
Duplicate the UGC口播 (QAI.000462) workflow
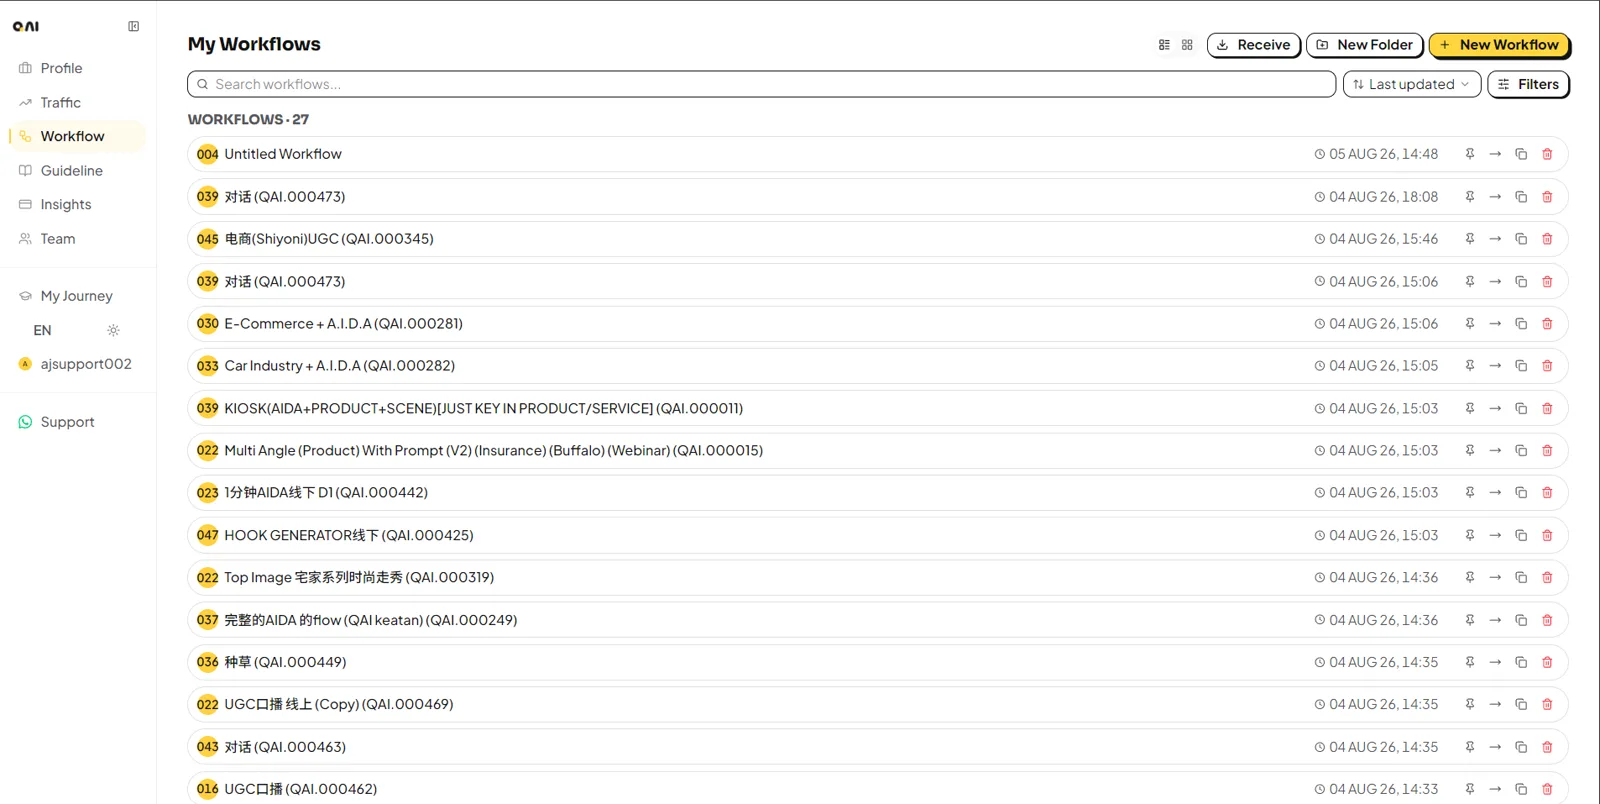click(1521, 789)
